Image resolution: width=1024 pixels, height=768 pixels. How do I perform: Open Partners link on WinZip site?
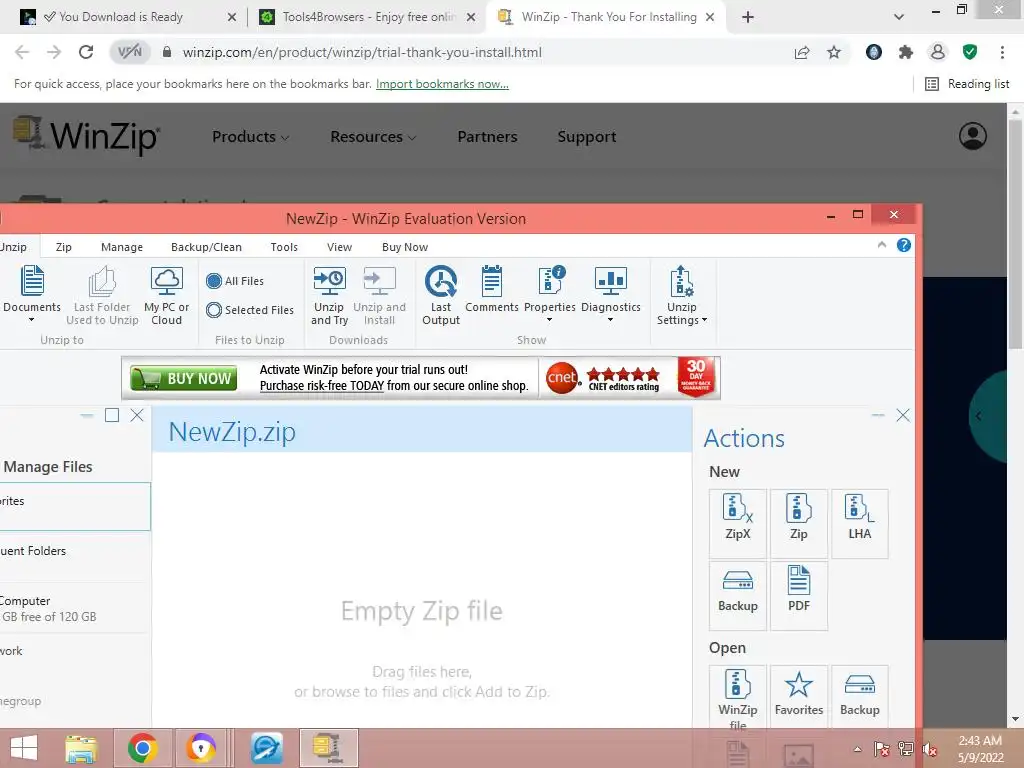[x=487, y=136]
